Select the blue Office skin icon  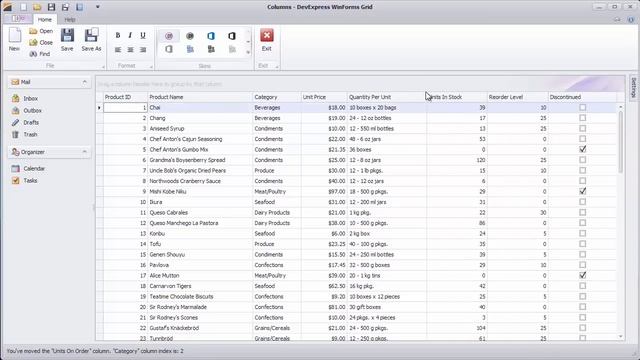[x=211, y=36]
